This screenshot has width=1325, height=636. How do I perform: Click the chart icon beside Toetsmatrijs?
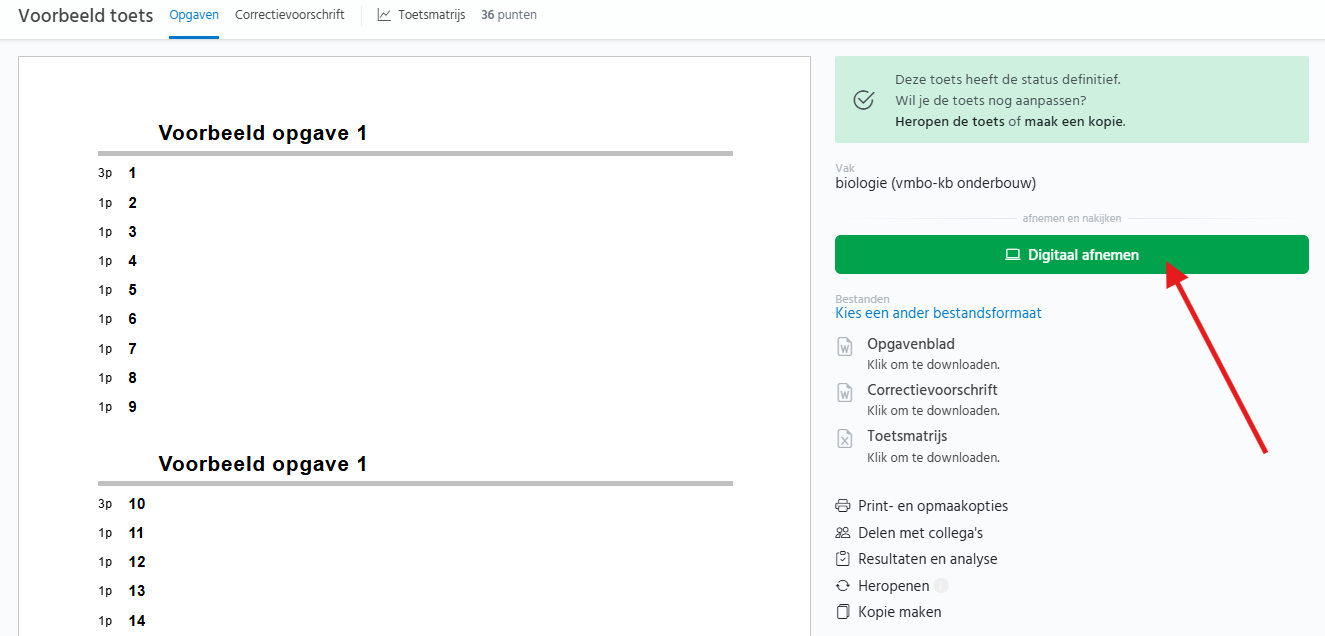(x=384, y=15)
